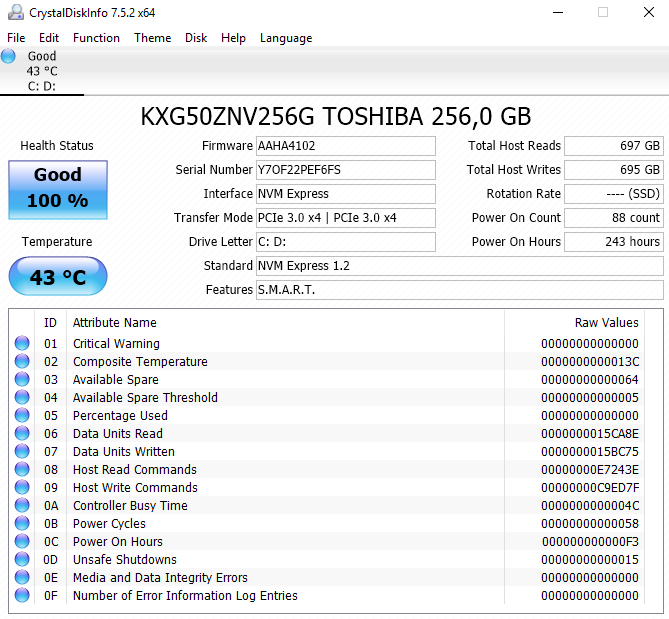Click raw value 000000000000F3
This screenshot has height=619, width=669.
coord(590,541)
